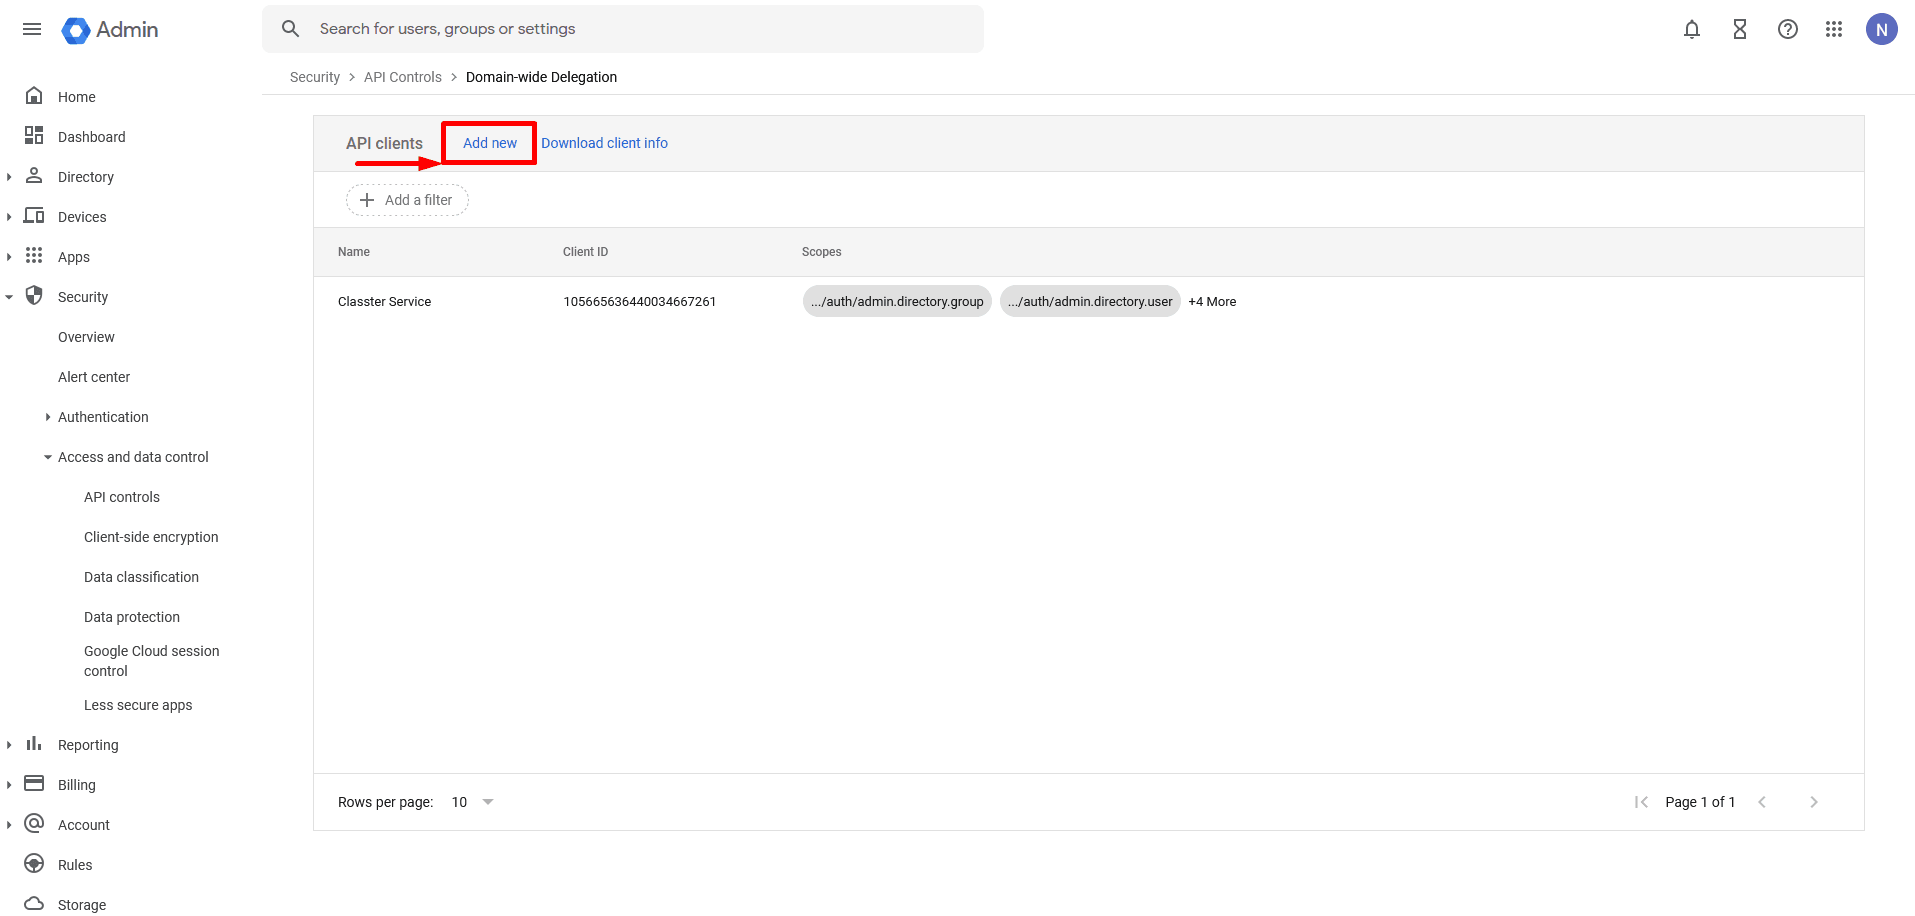Screen dimensions: 1915x916
Task: Click the admin.directory.user scope chip
Action: [x=1090, y=301]
